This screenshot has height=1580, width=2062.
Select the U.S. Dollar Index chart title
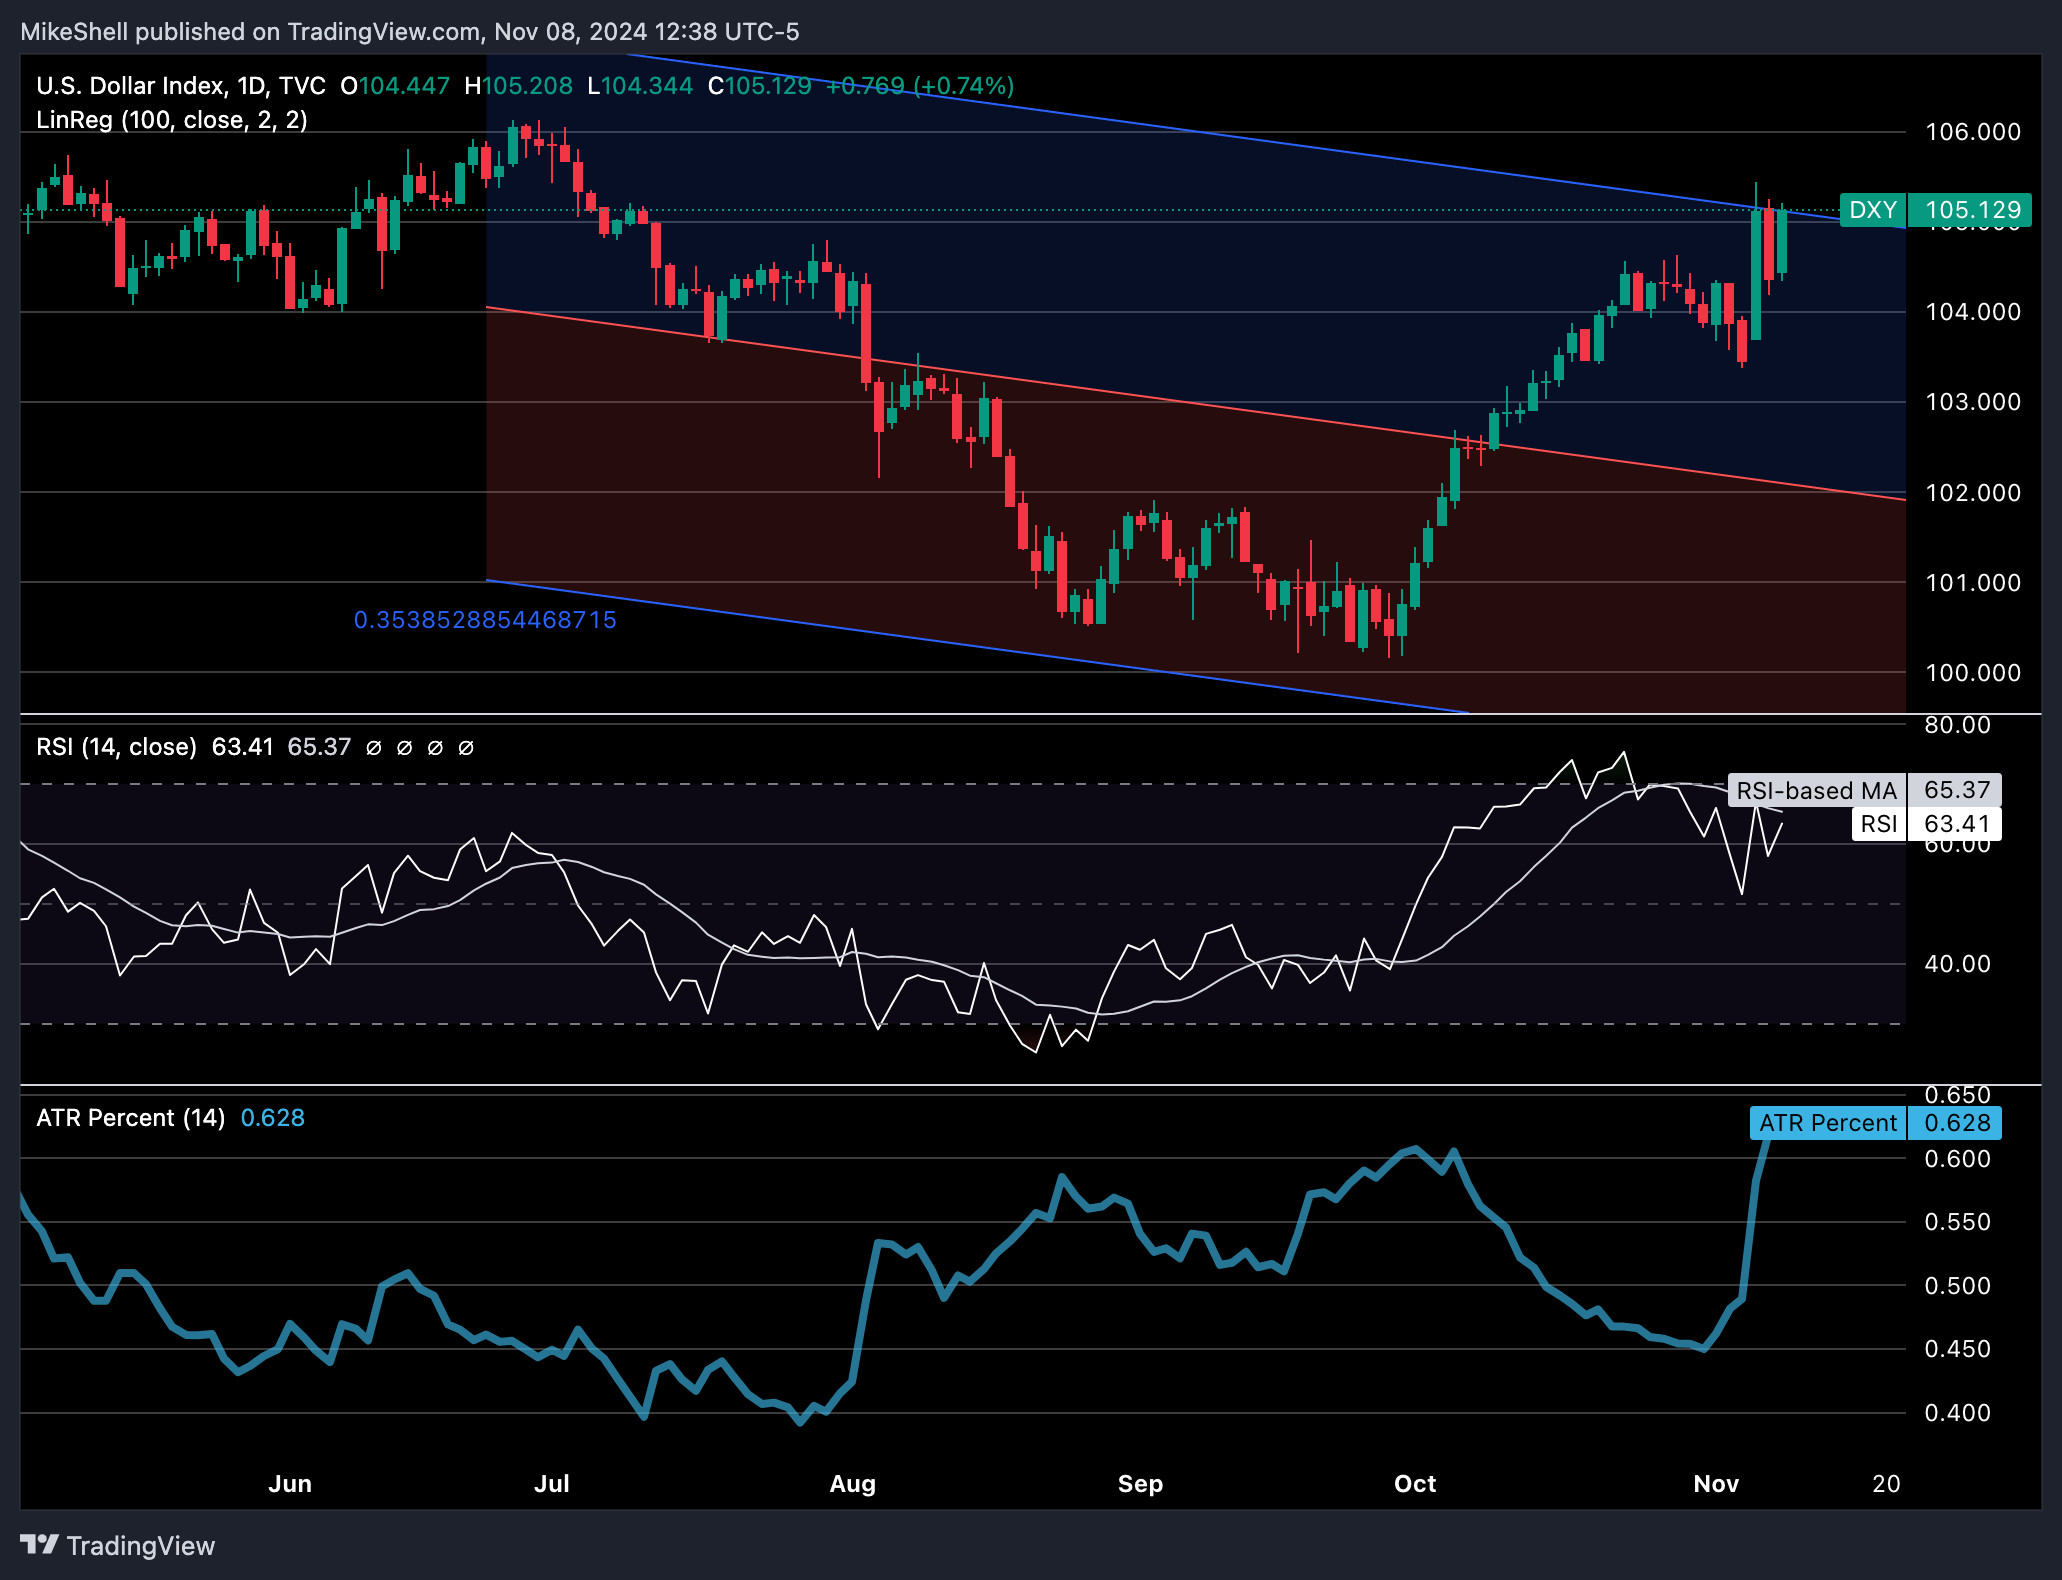[181, 86]
